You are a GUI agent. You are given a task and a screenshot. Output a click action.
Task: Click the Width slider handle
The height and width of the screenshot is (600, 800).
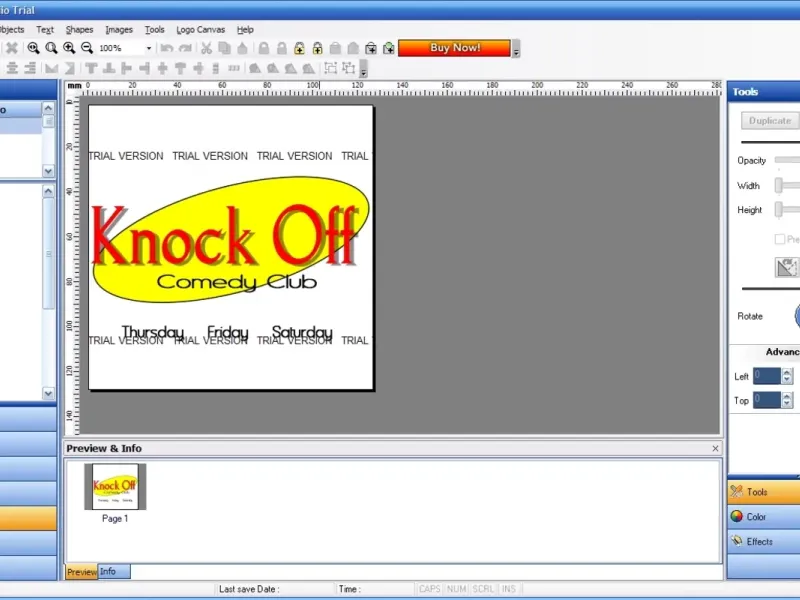coord(779,185)
